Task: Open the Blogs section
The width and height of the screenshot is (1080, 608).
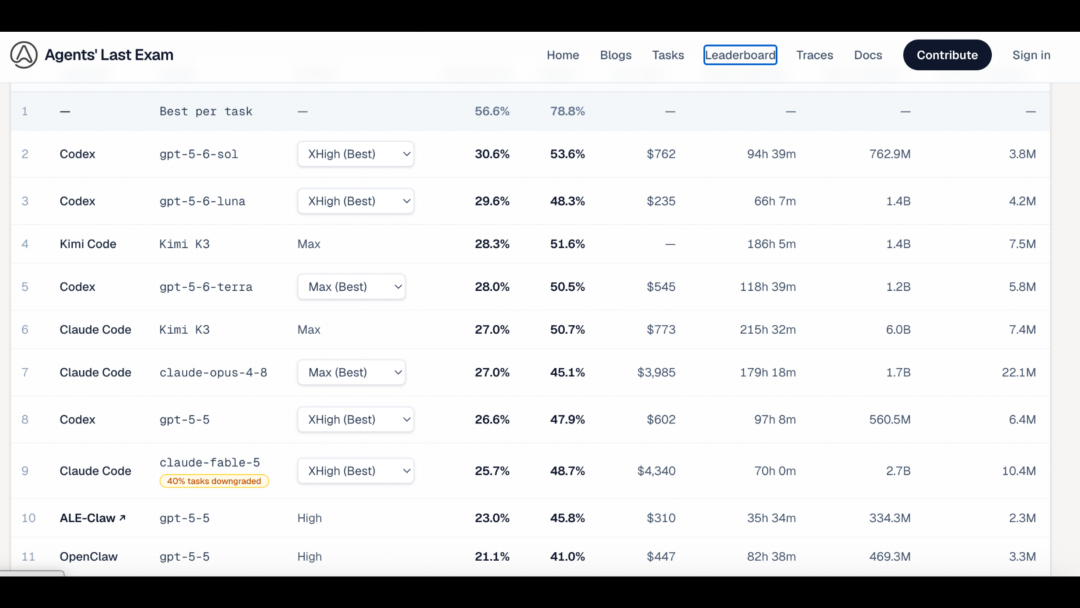Action: click(x=616, y=55)
